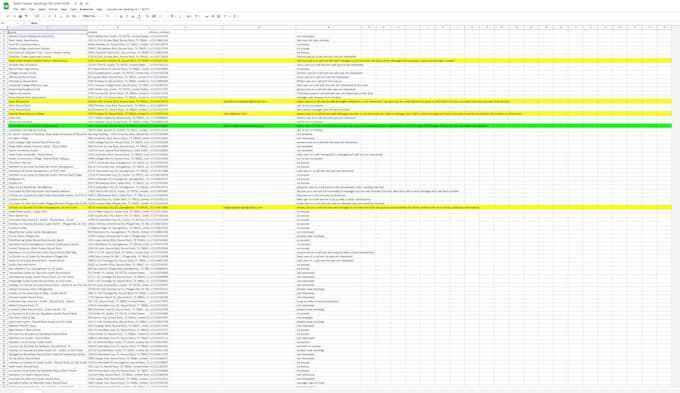Toggle strikethrough formatting

(x=133, y=16)
